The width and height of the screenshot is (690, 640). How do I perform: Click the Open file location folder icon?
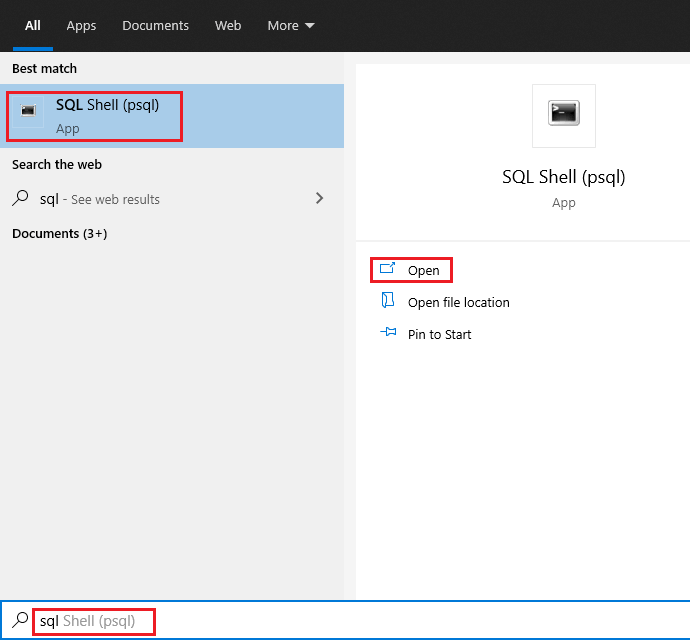[387, 300]
